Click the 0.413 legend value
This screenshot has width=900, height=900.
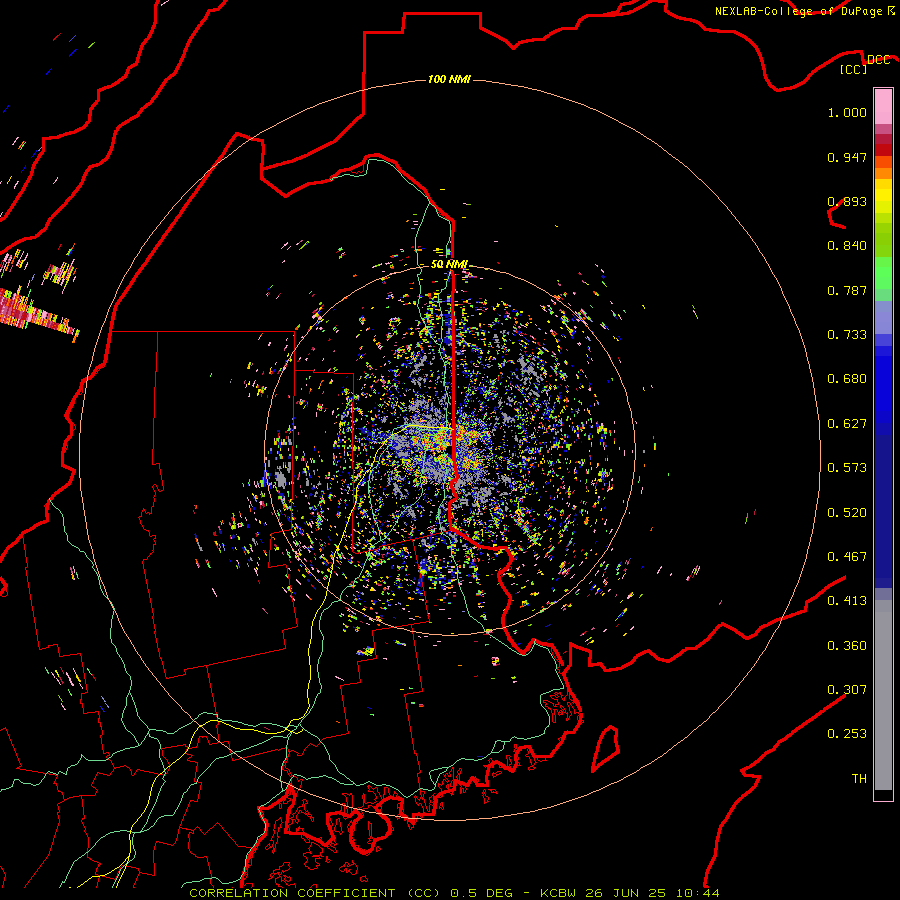[x=847, y=601]
